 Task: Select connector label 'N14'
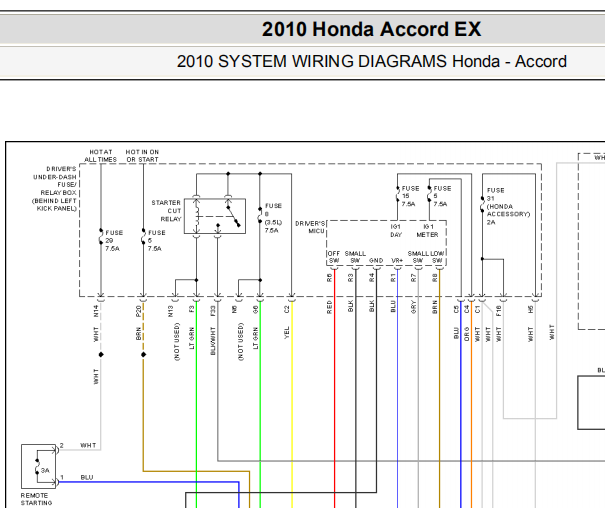tap(96, 311)
